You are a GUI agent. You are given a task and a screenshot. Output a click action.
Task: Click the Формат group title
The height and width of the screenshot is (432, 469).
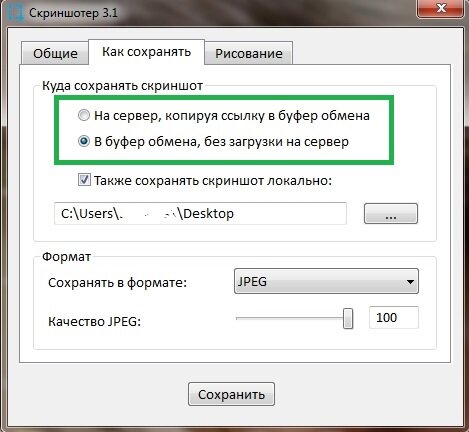click(66, 257)
